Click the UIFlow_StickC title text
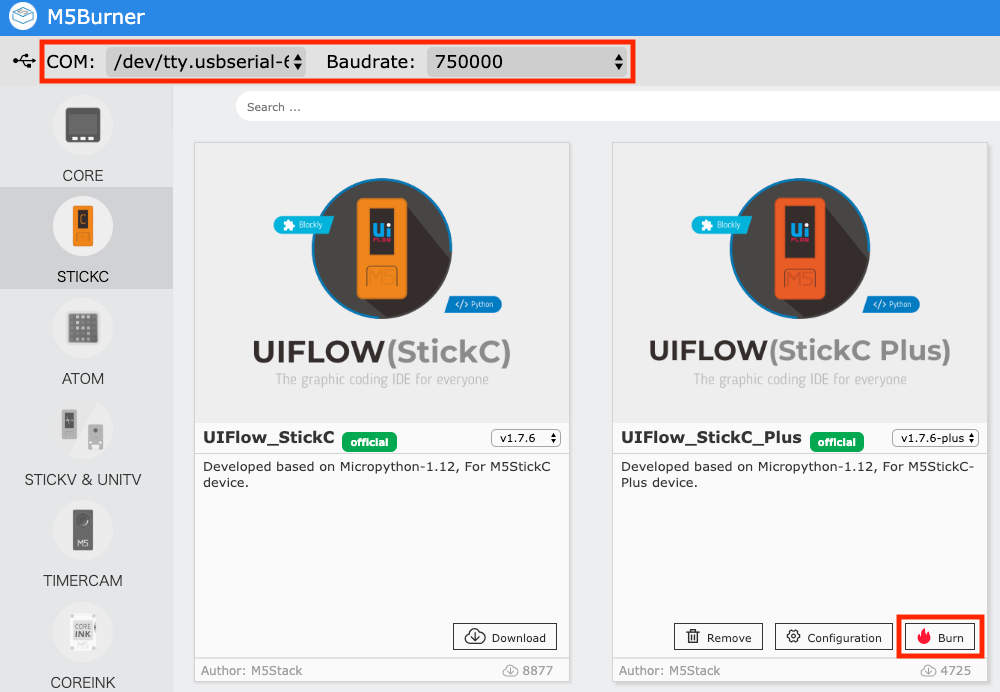 click(268, 438)
